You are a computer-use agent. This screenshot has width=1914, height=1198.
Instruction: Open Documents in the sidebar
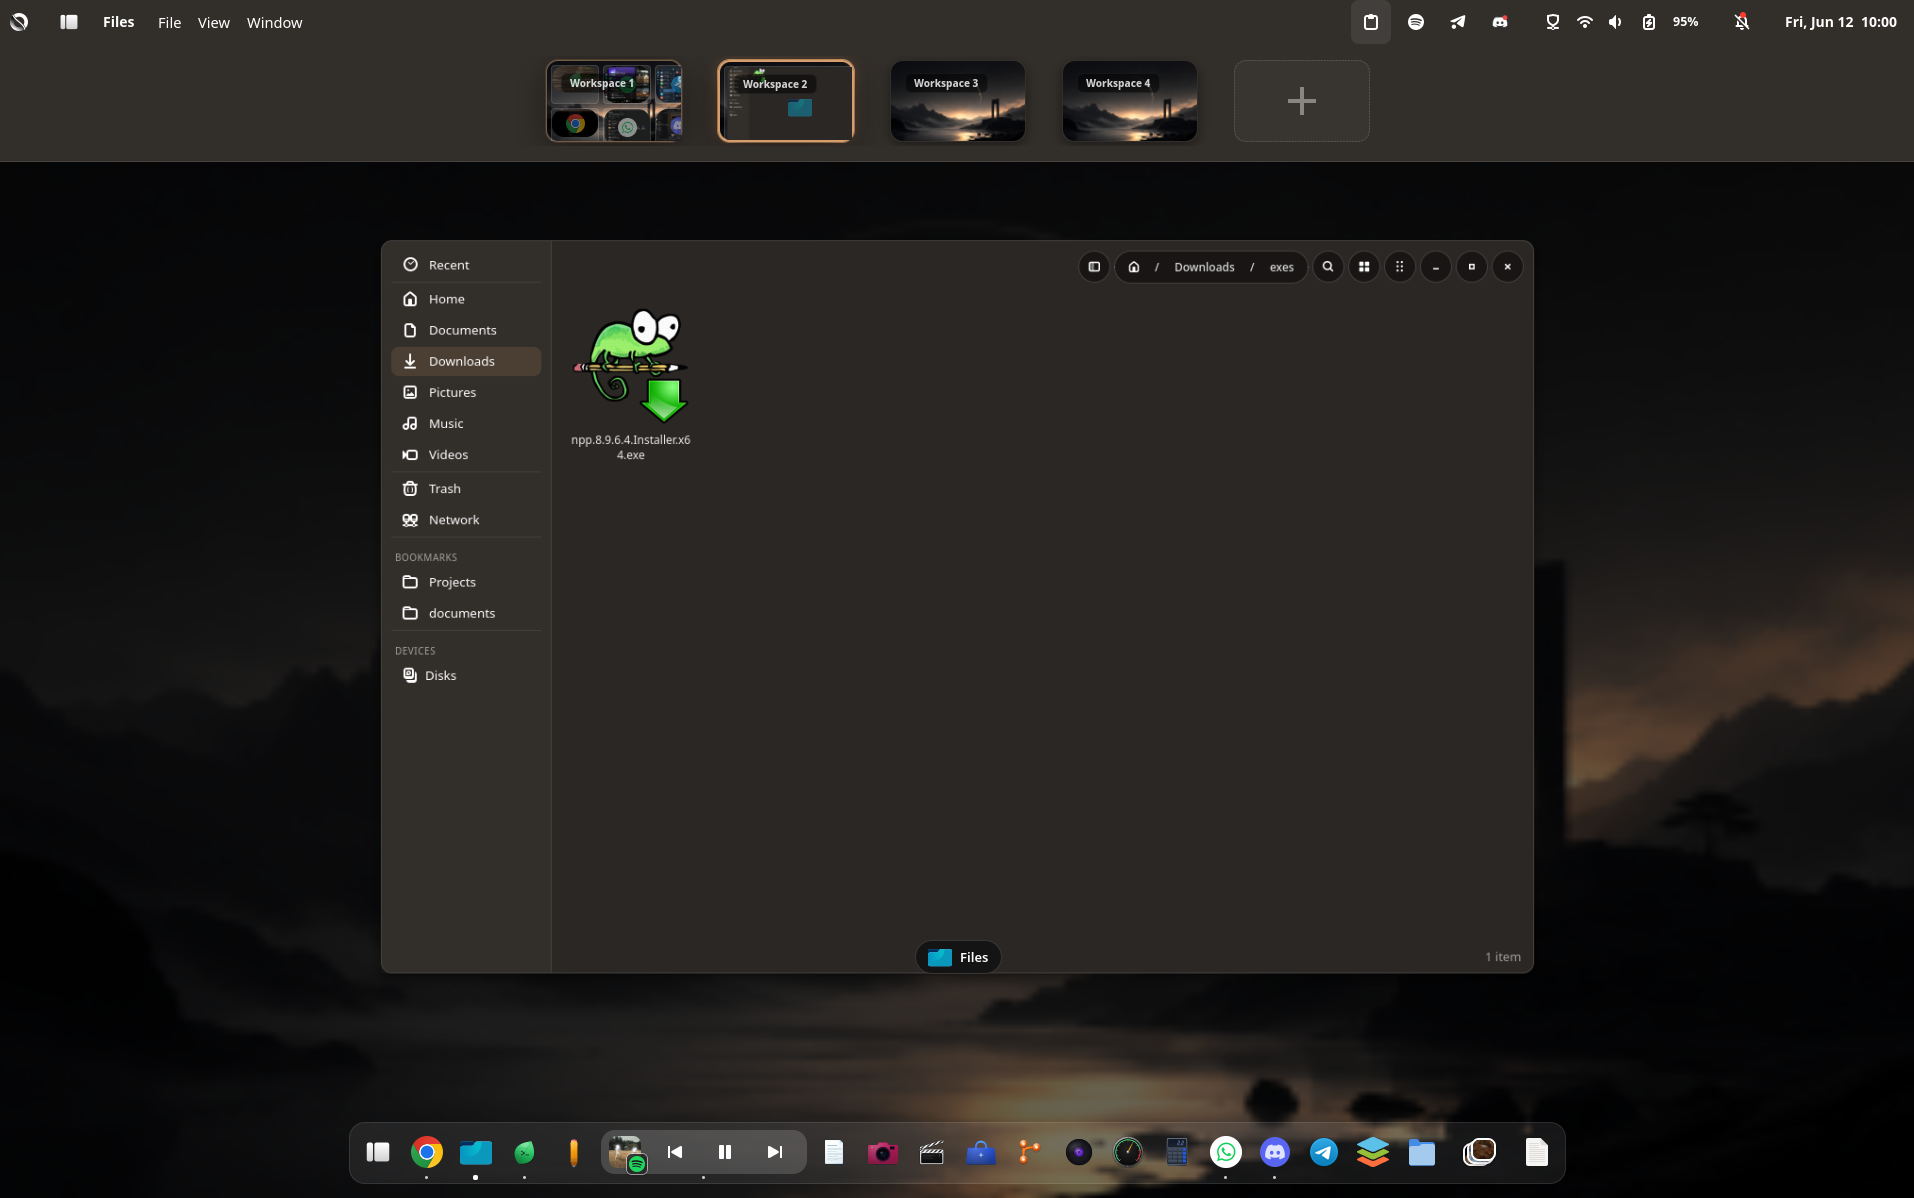[x=466, y=330]
